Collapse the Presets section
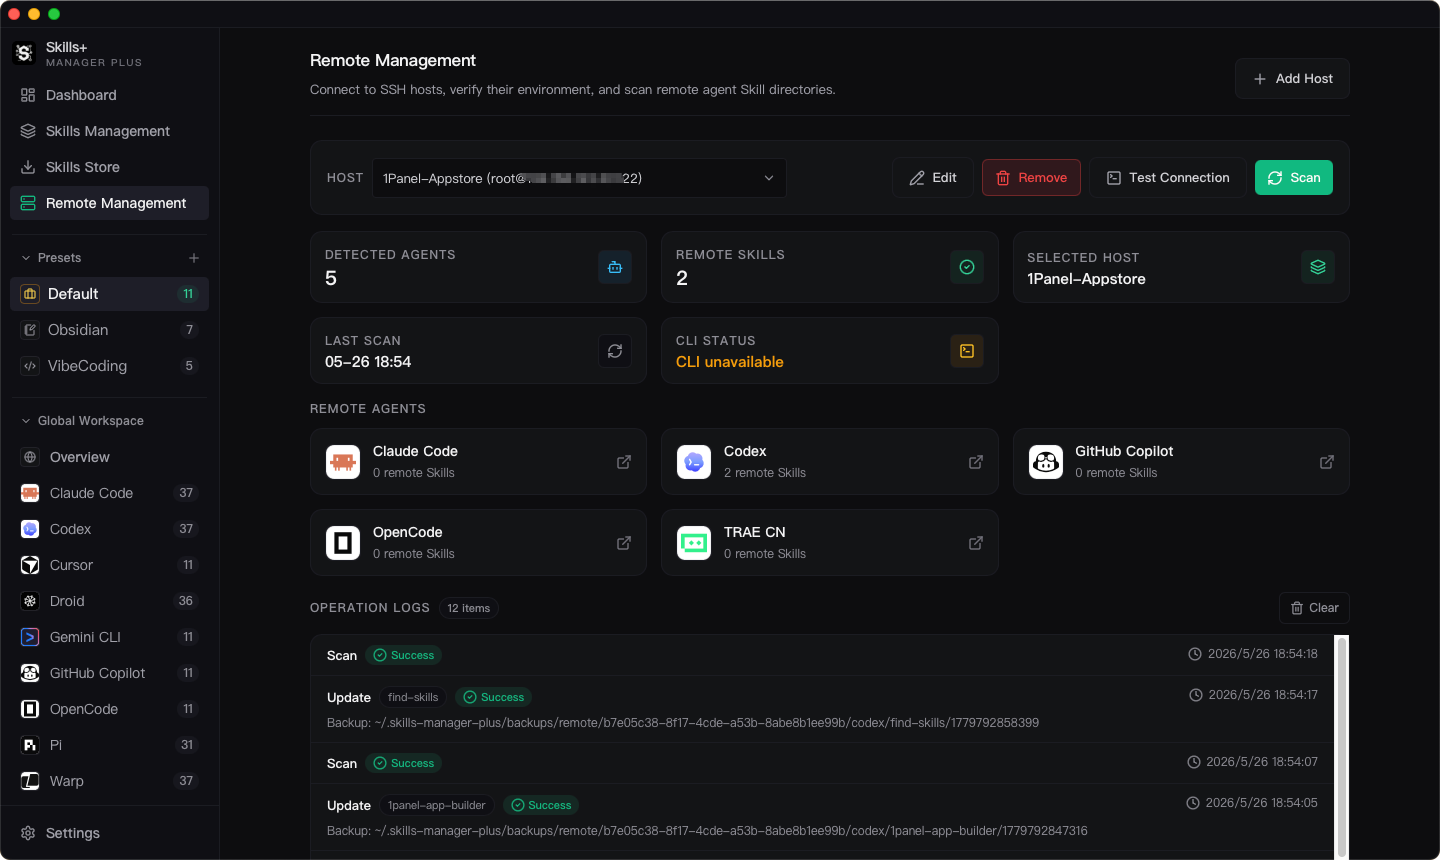This screenshot has height=860, width=1440. [x=26, y=258]
